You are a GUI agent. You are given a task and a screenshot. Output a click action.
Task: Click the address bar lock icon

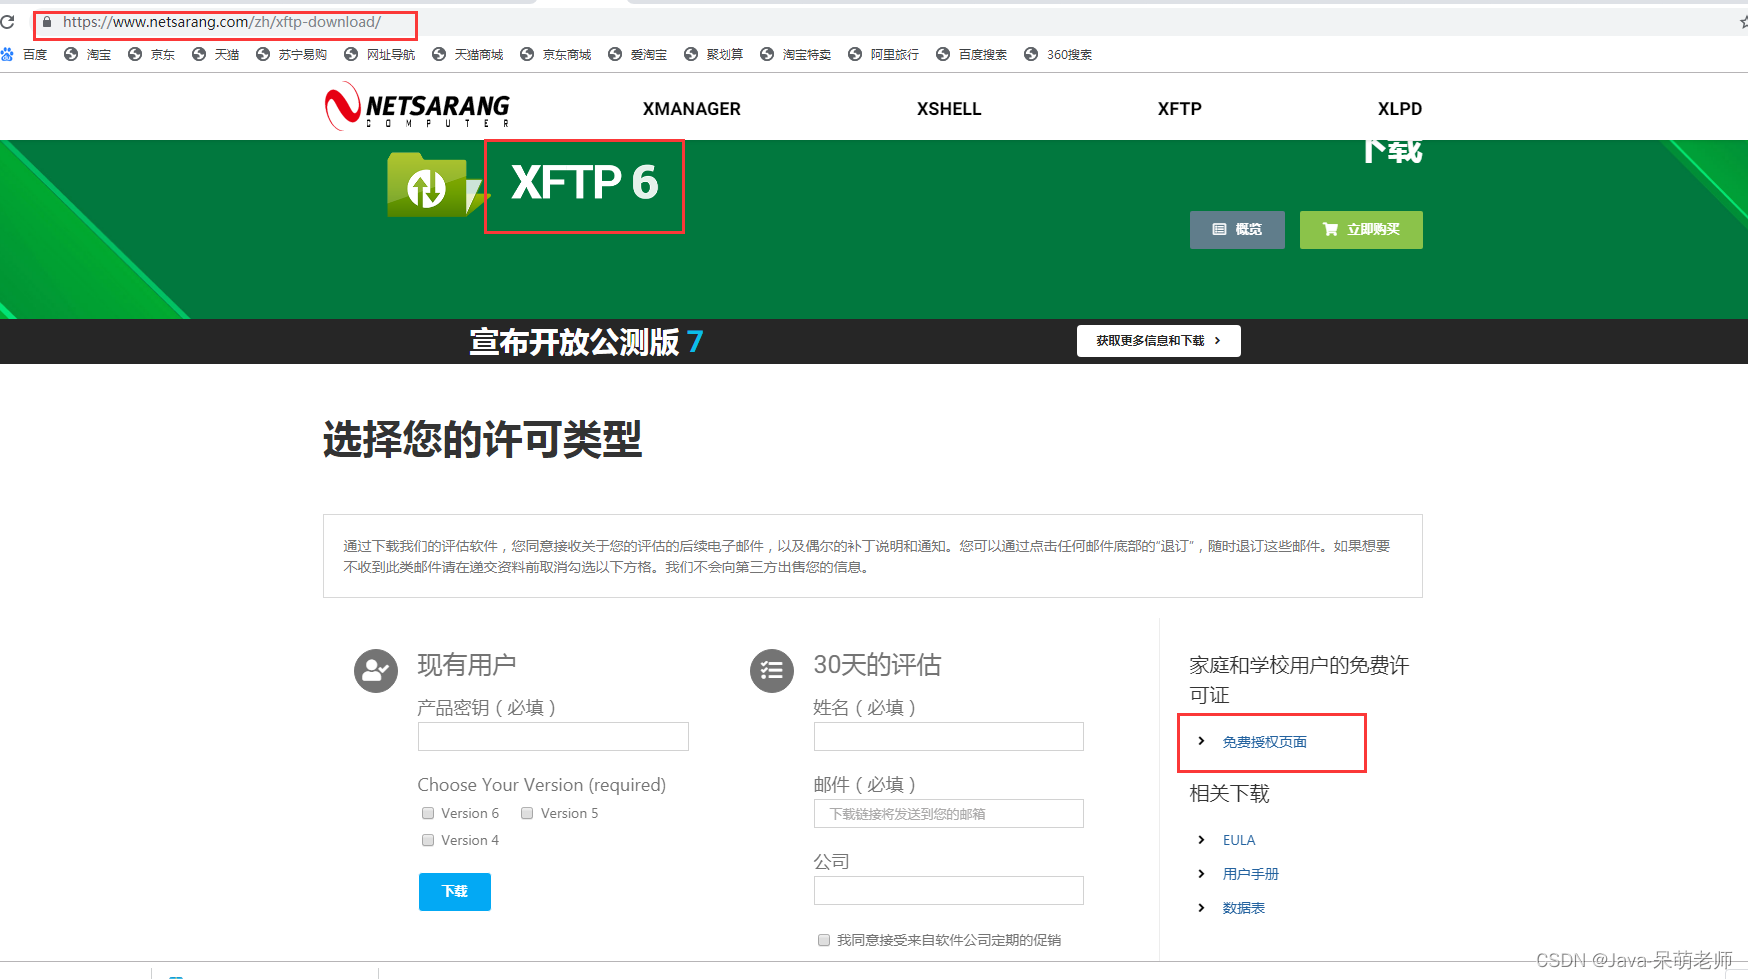pos(46,22)
